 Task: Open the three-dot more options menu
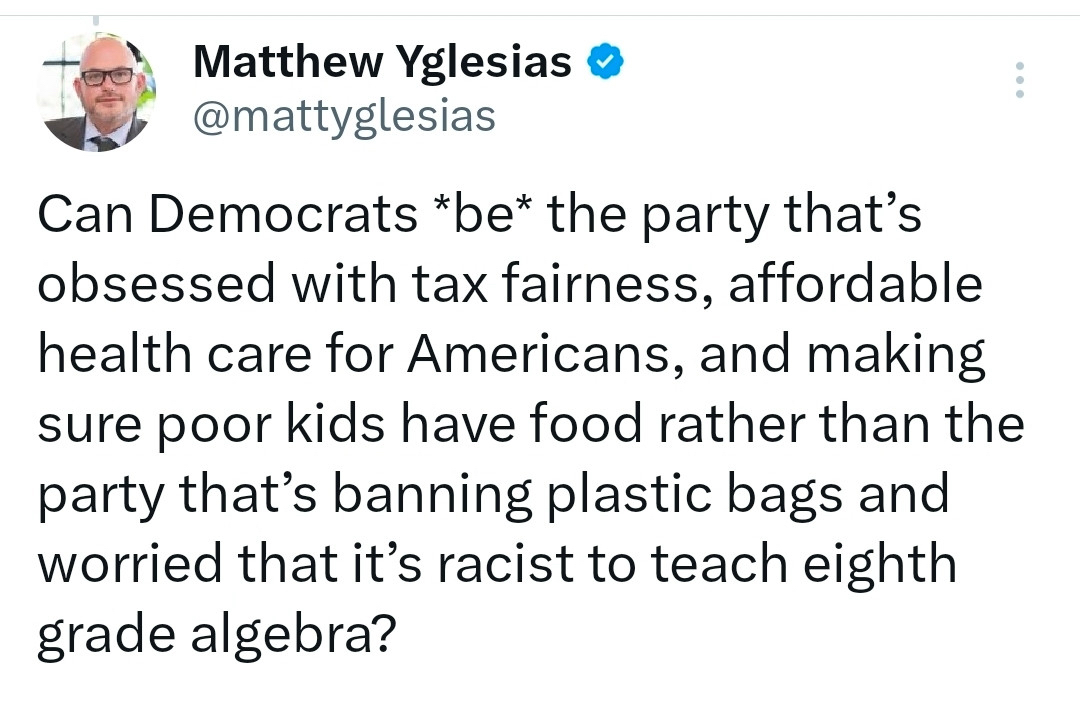pyautogui.click(x=1019, y=80)
